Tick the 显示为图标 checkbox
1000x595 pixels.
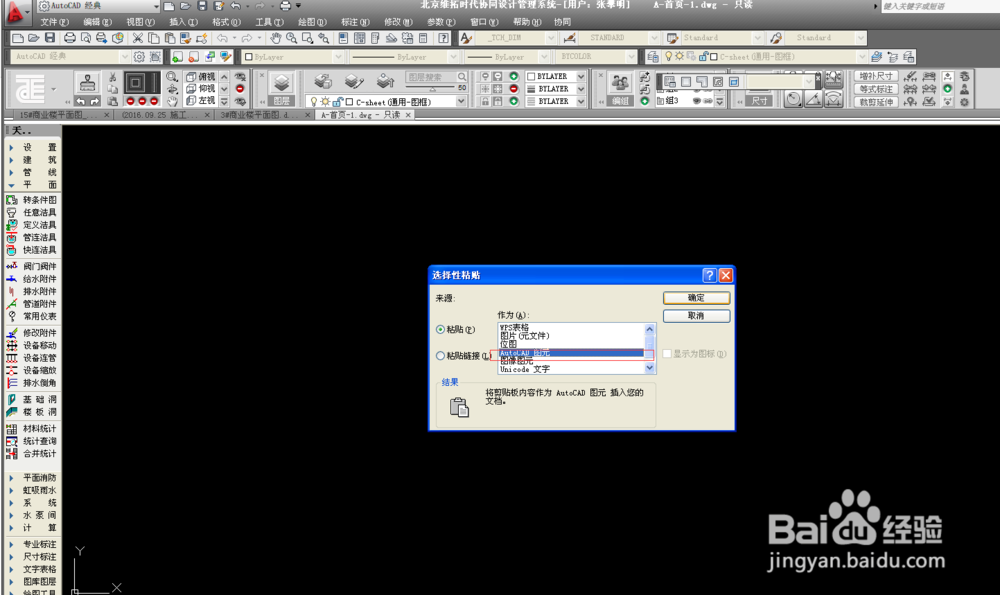[x=667, y=354]
